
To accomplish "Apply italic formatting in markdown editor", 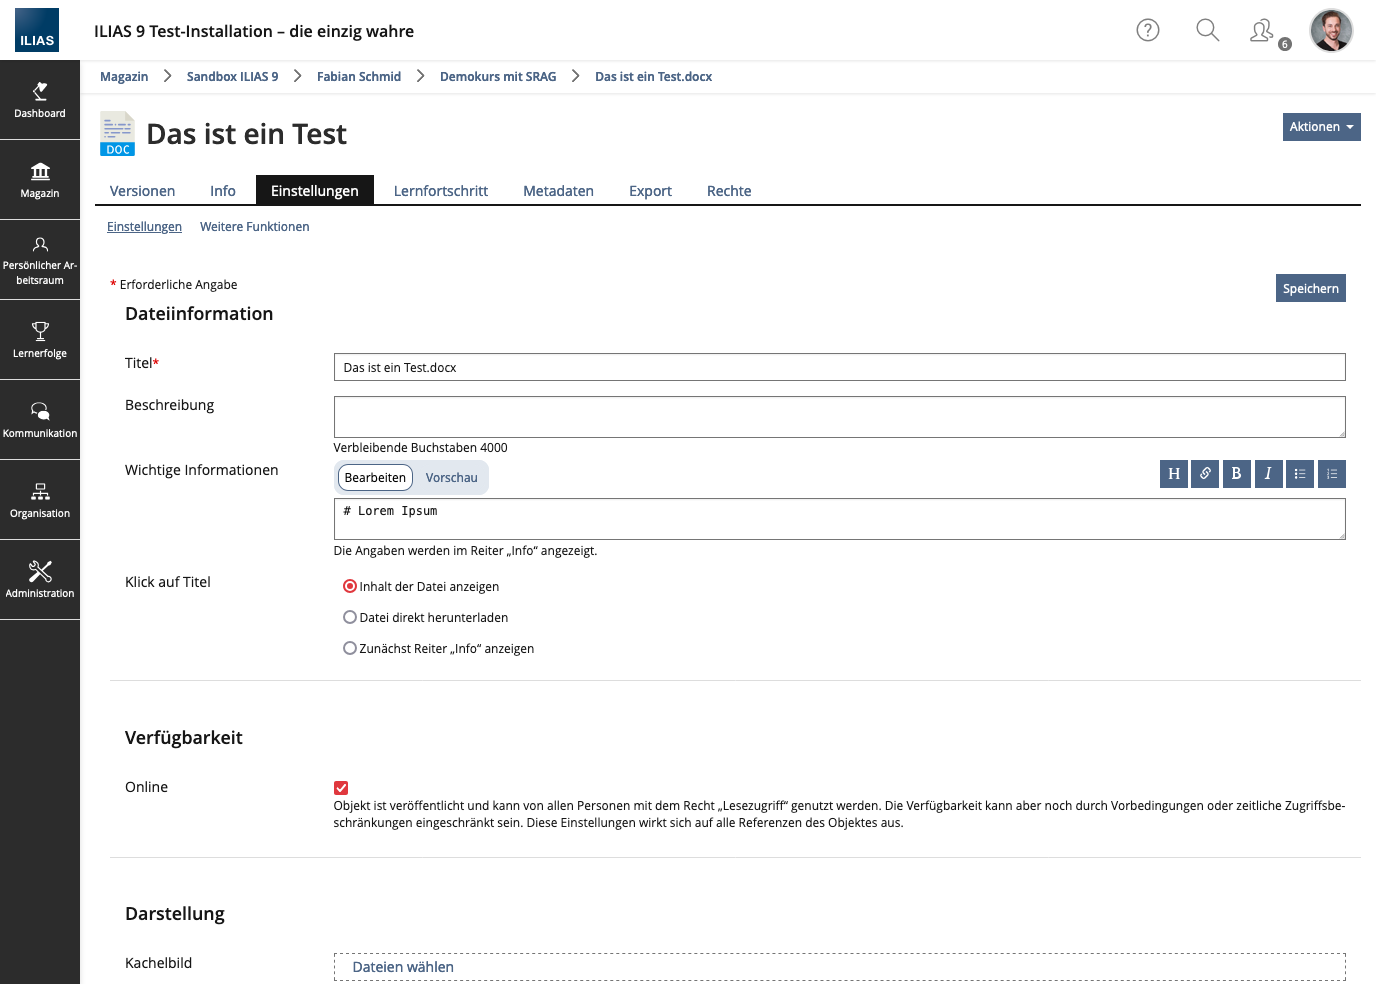I will [1268, 474].
